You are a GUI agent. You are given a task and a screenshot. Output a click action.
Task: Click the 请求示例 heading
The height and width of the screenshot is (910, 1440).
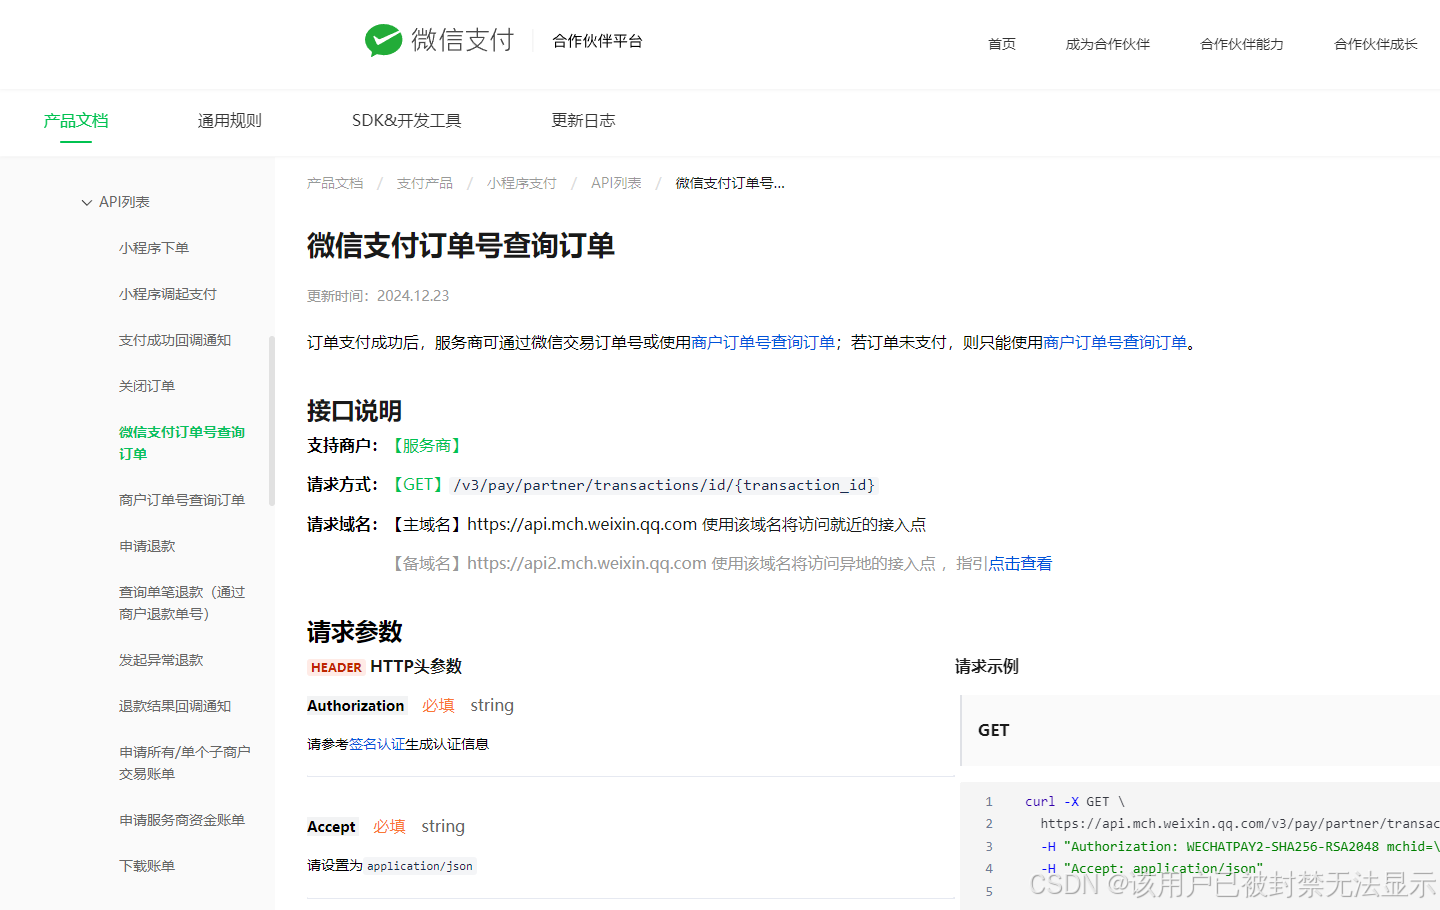(987, 667)
